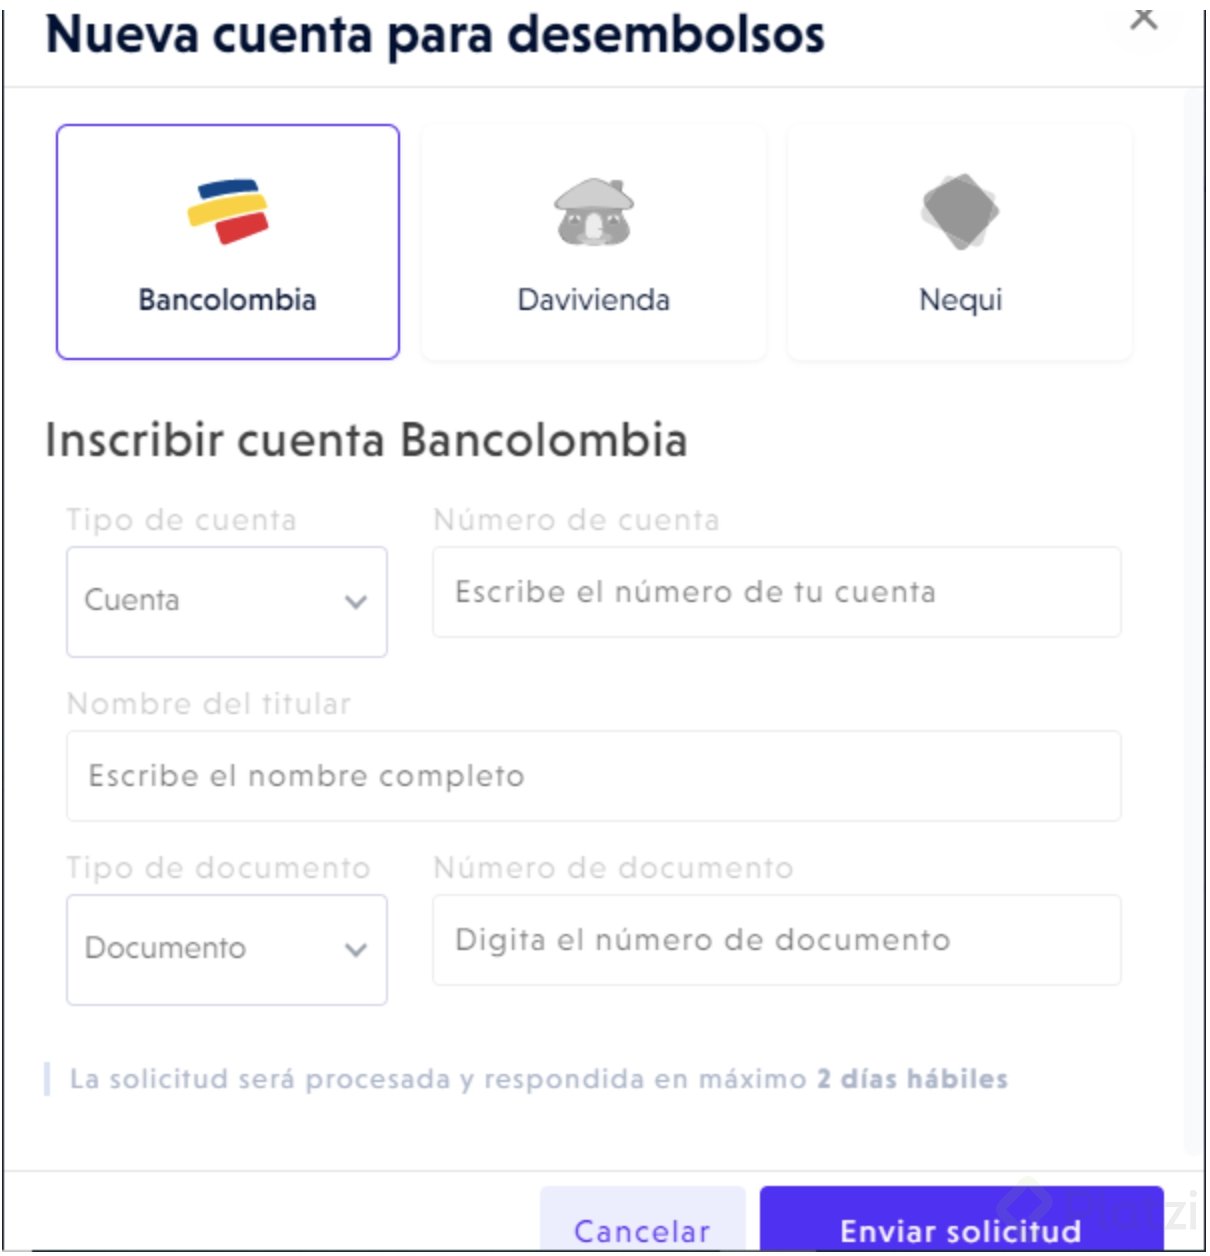Click the Davivienda house logo icon
Viewport: 1210px width, 1256px height.
coord(594,212)
